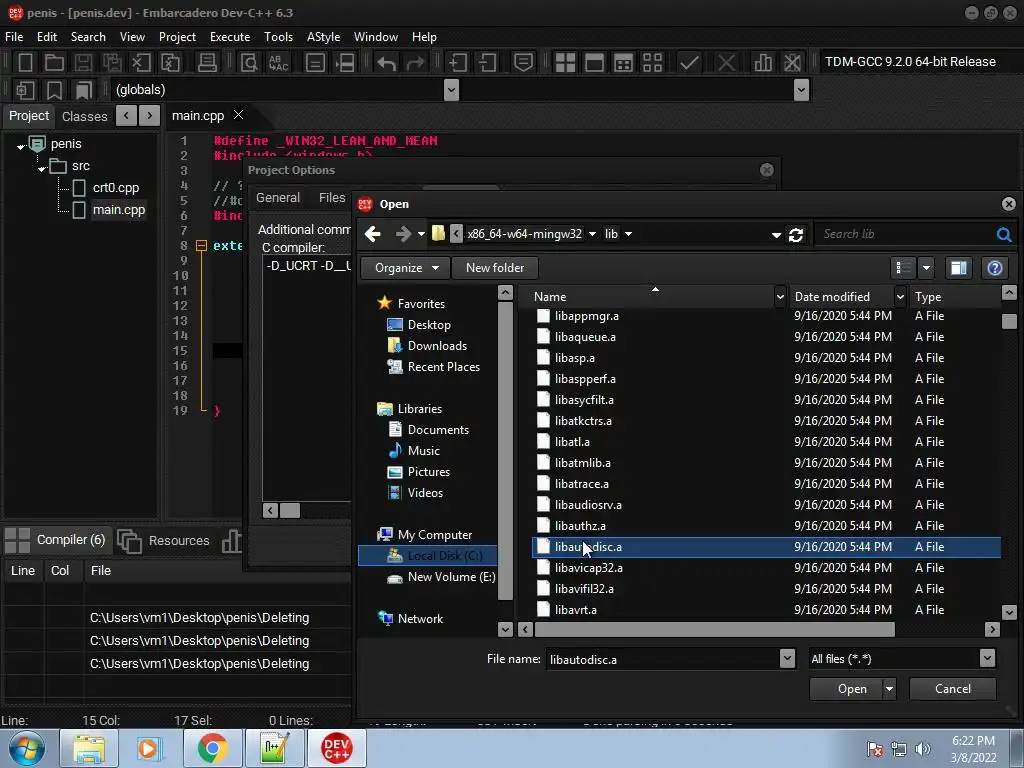The width and height of the screenshot is (1024, 768).
Task: Open the Execute menu
Action: 230,37
